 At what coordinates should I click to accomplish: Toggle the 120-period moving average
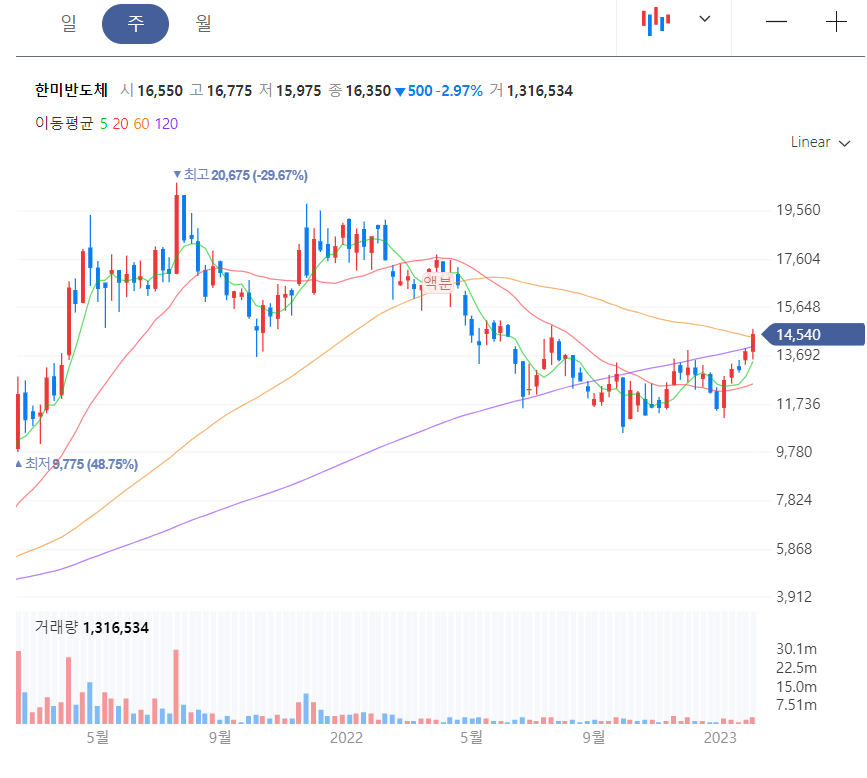(x=166, y=124)
